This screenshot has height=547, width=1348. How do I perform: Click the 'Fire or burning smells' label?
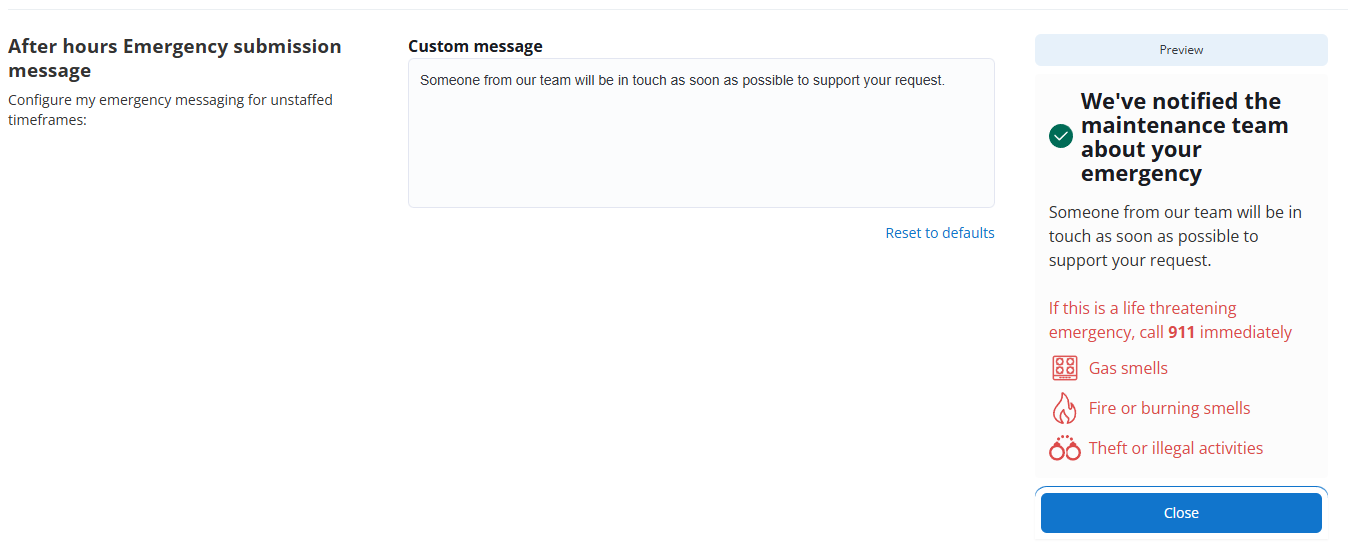(1169, 408)
